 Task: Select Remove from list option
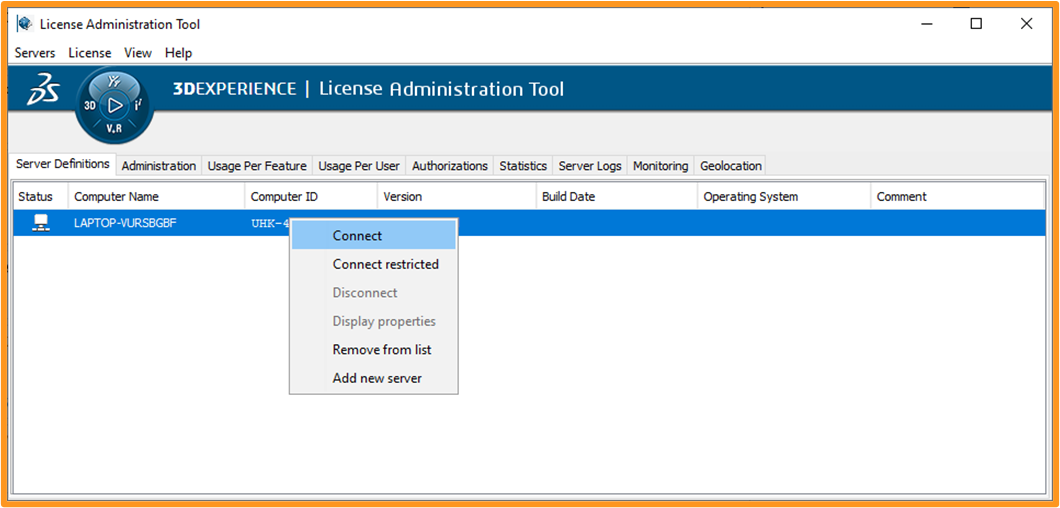point(381,350)
